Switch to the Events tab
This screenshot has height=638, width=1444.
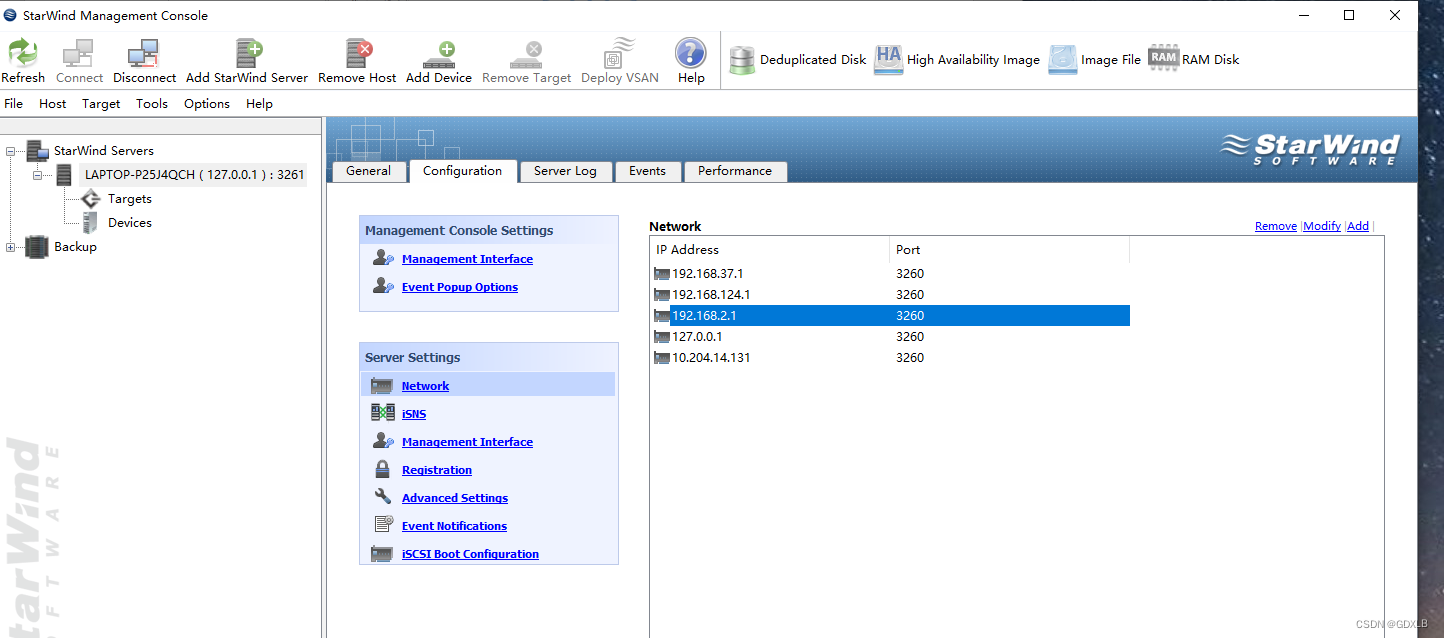[647, 171]
